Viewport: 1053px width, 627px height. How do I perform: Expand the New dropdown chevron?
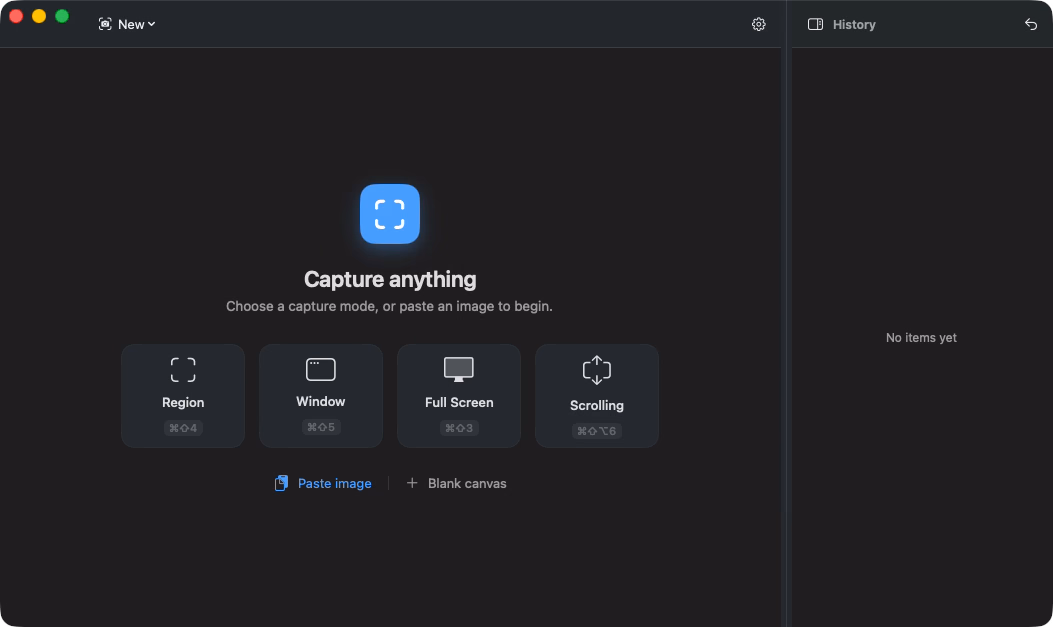coord(152,24)
